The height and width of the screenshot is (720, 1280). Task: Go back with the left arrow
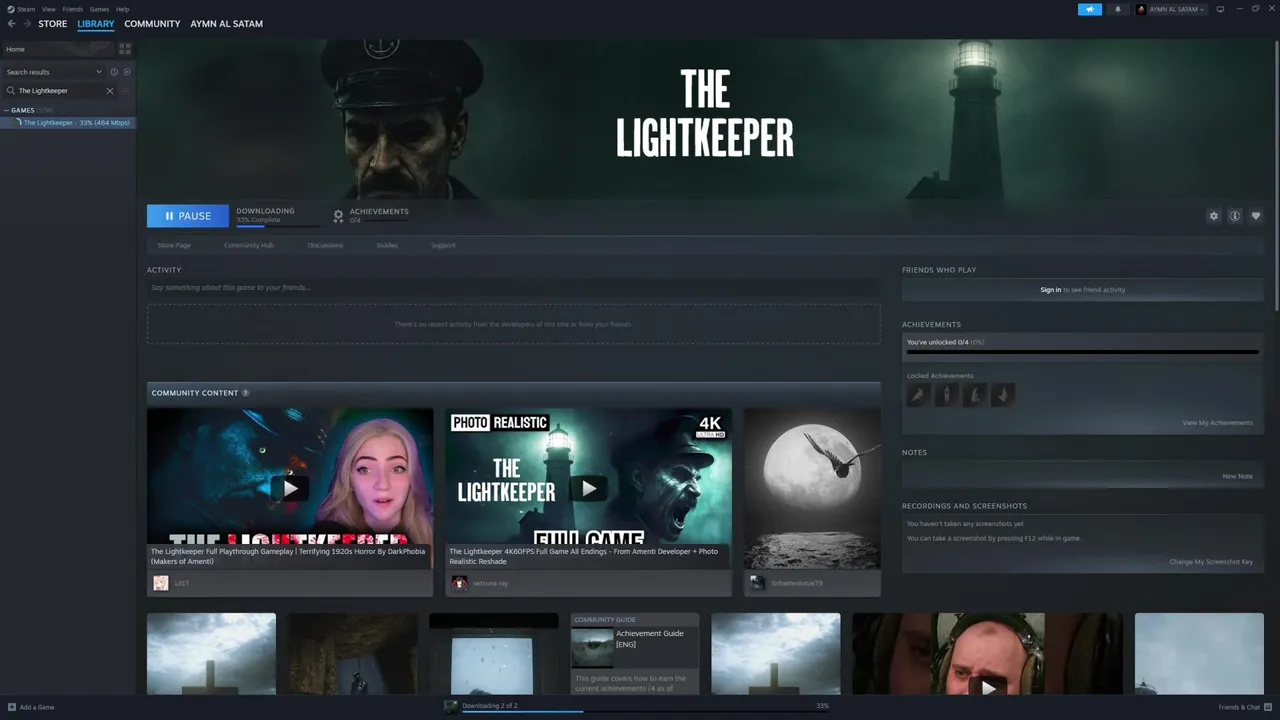click(x=11, y=24)
